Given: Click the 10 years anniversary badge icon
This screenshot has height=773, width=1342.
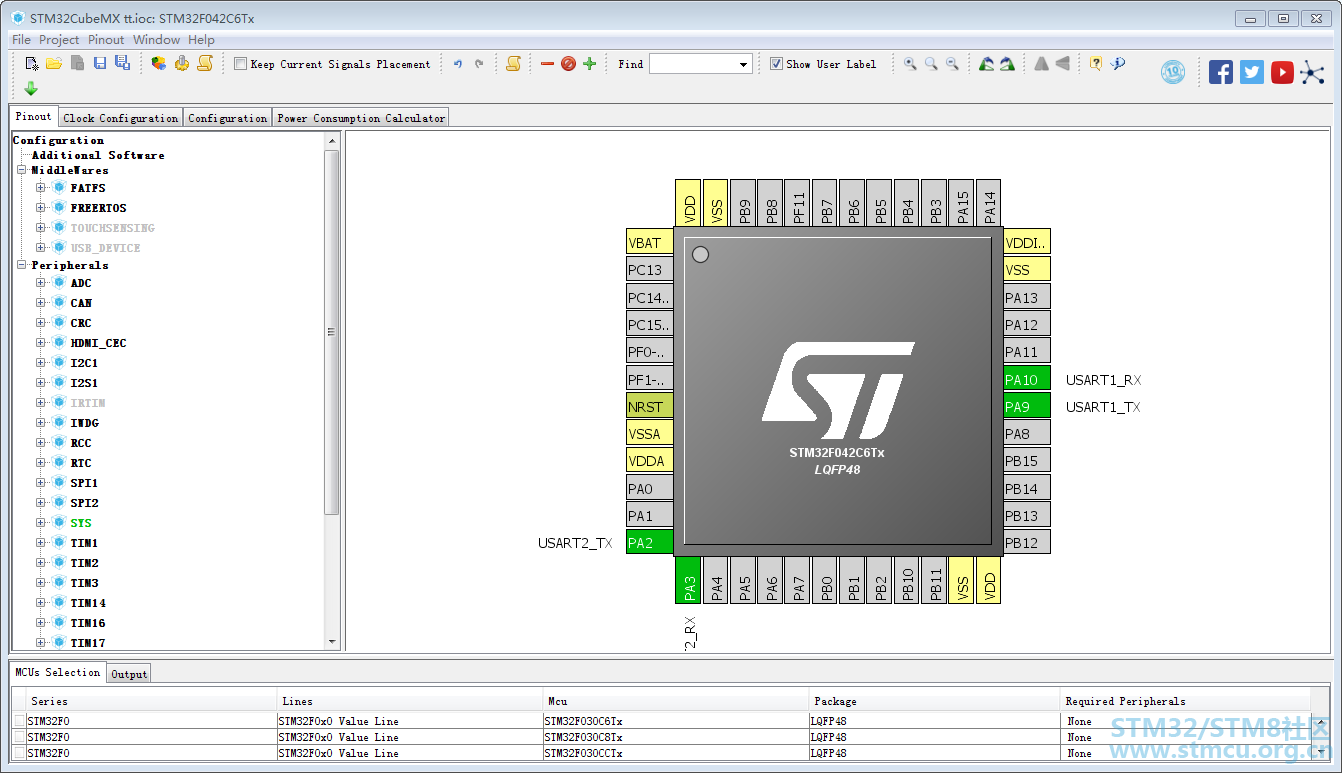Looking at the screenshot, I should [x=1173, y=72].
